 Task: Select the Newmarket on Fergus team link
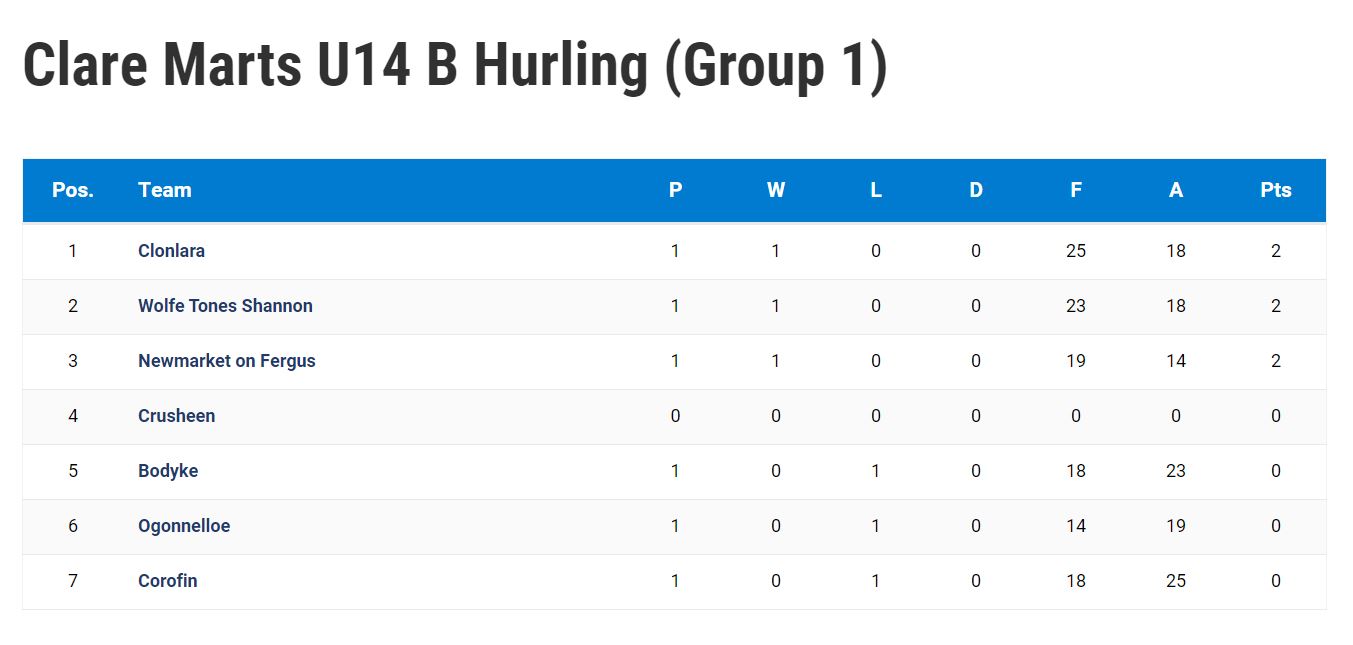tap(227, 361)
